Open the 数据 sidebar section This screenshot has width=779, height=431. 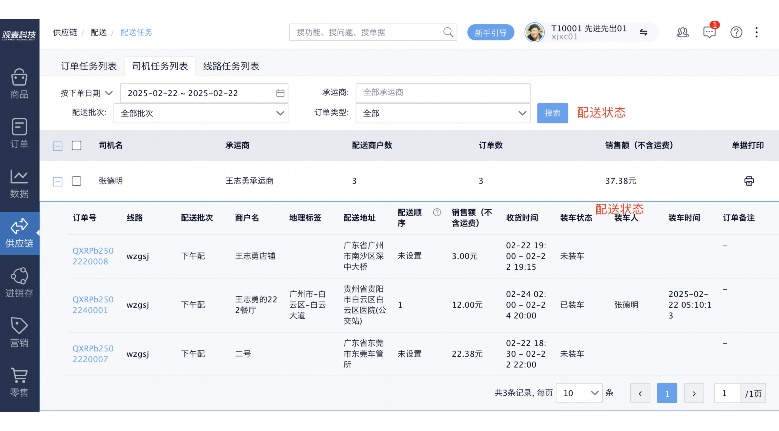tap(19, 183)
